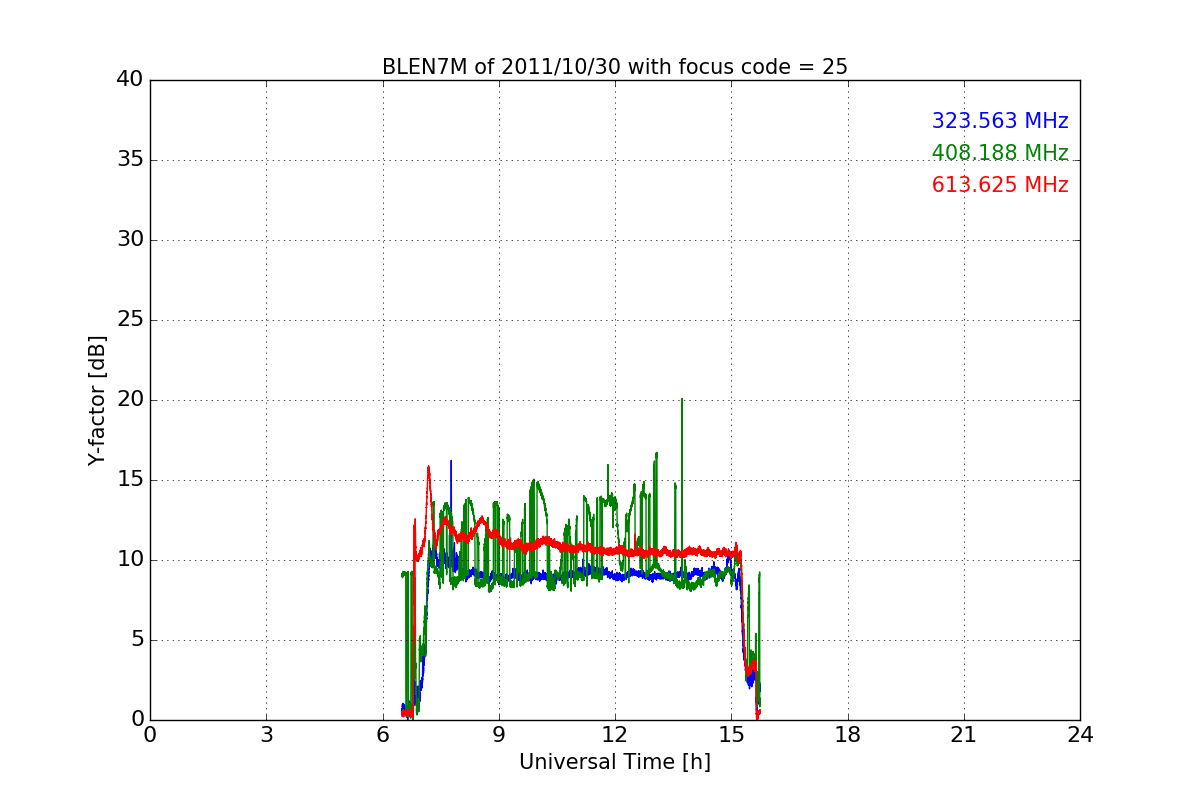Click y-axis tick label 30

[x=130, y=240]
